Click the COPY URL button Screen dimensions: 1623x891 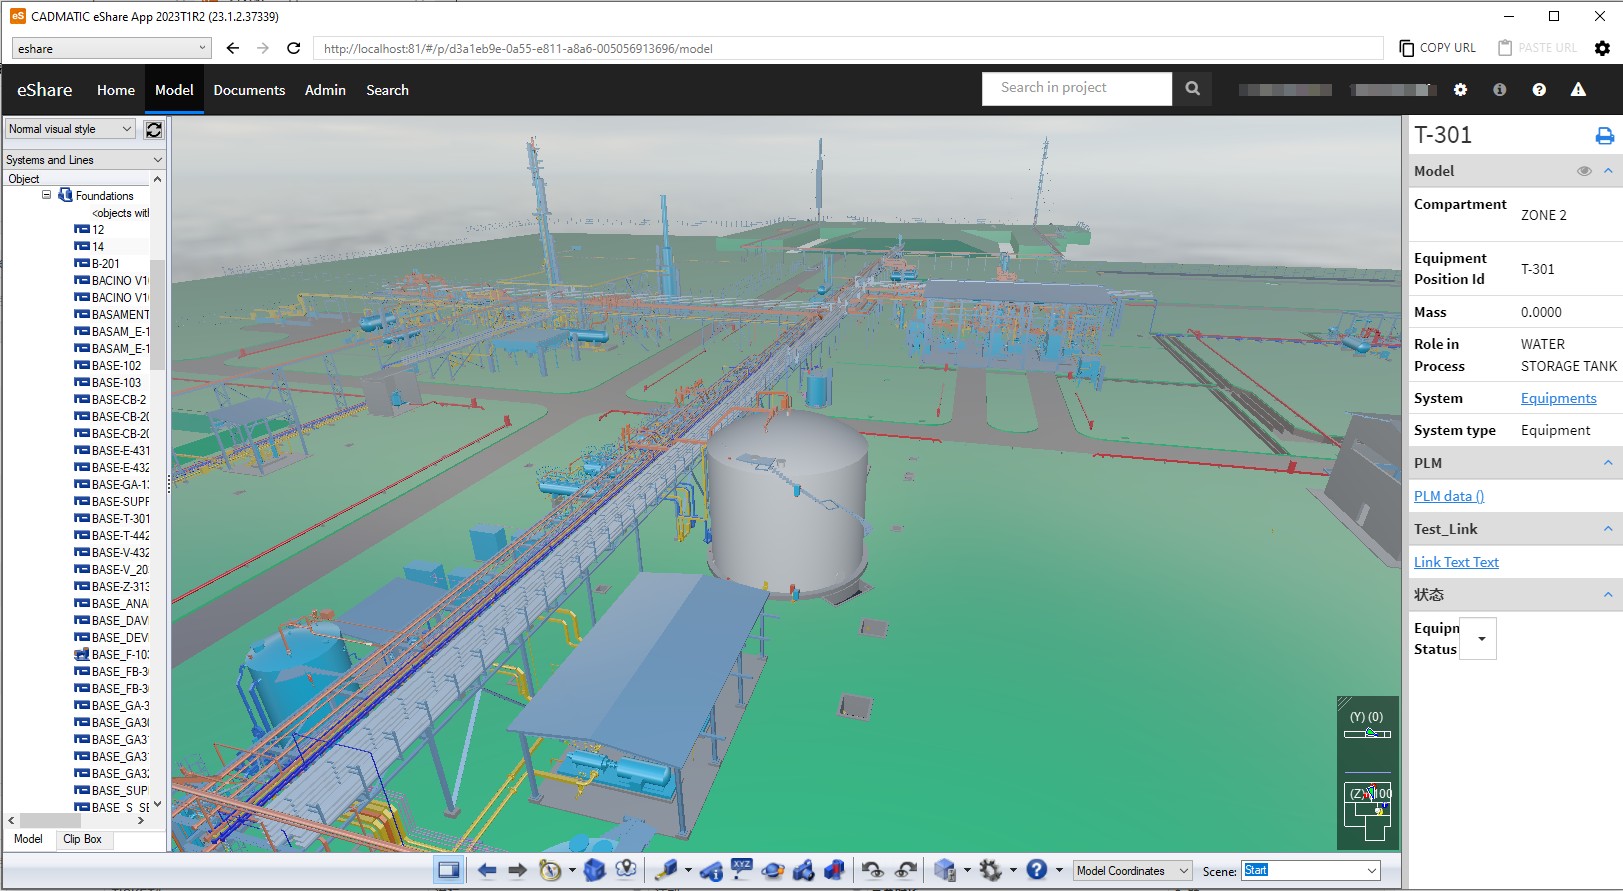pos(1437,48)
